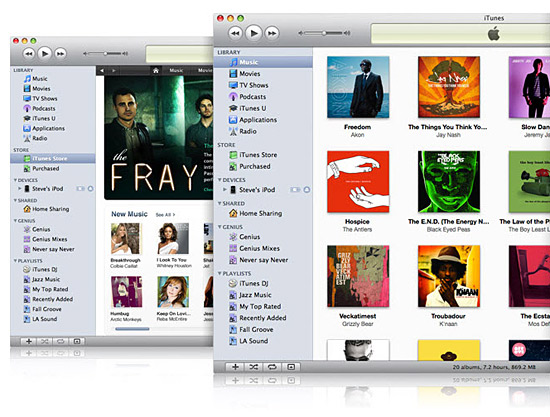Click Rewind button in back iTunes window

29,54
